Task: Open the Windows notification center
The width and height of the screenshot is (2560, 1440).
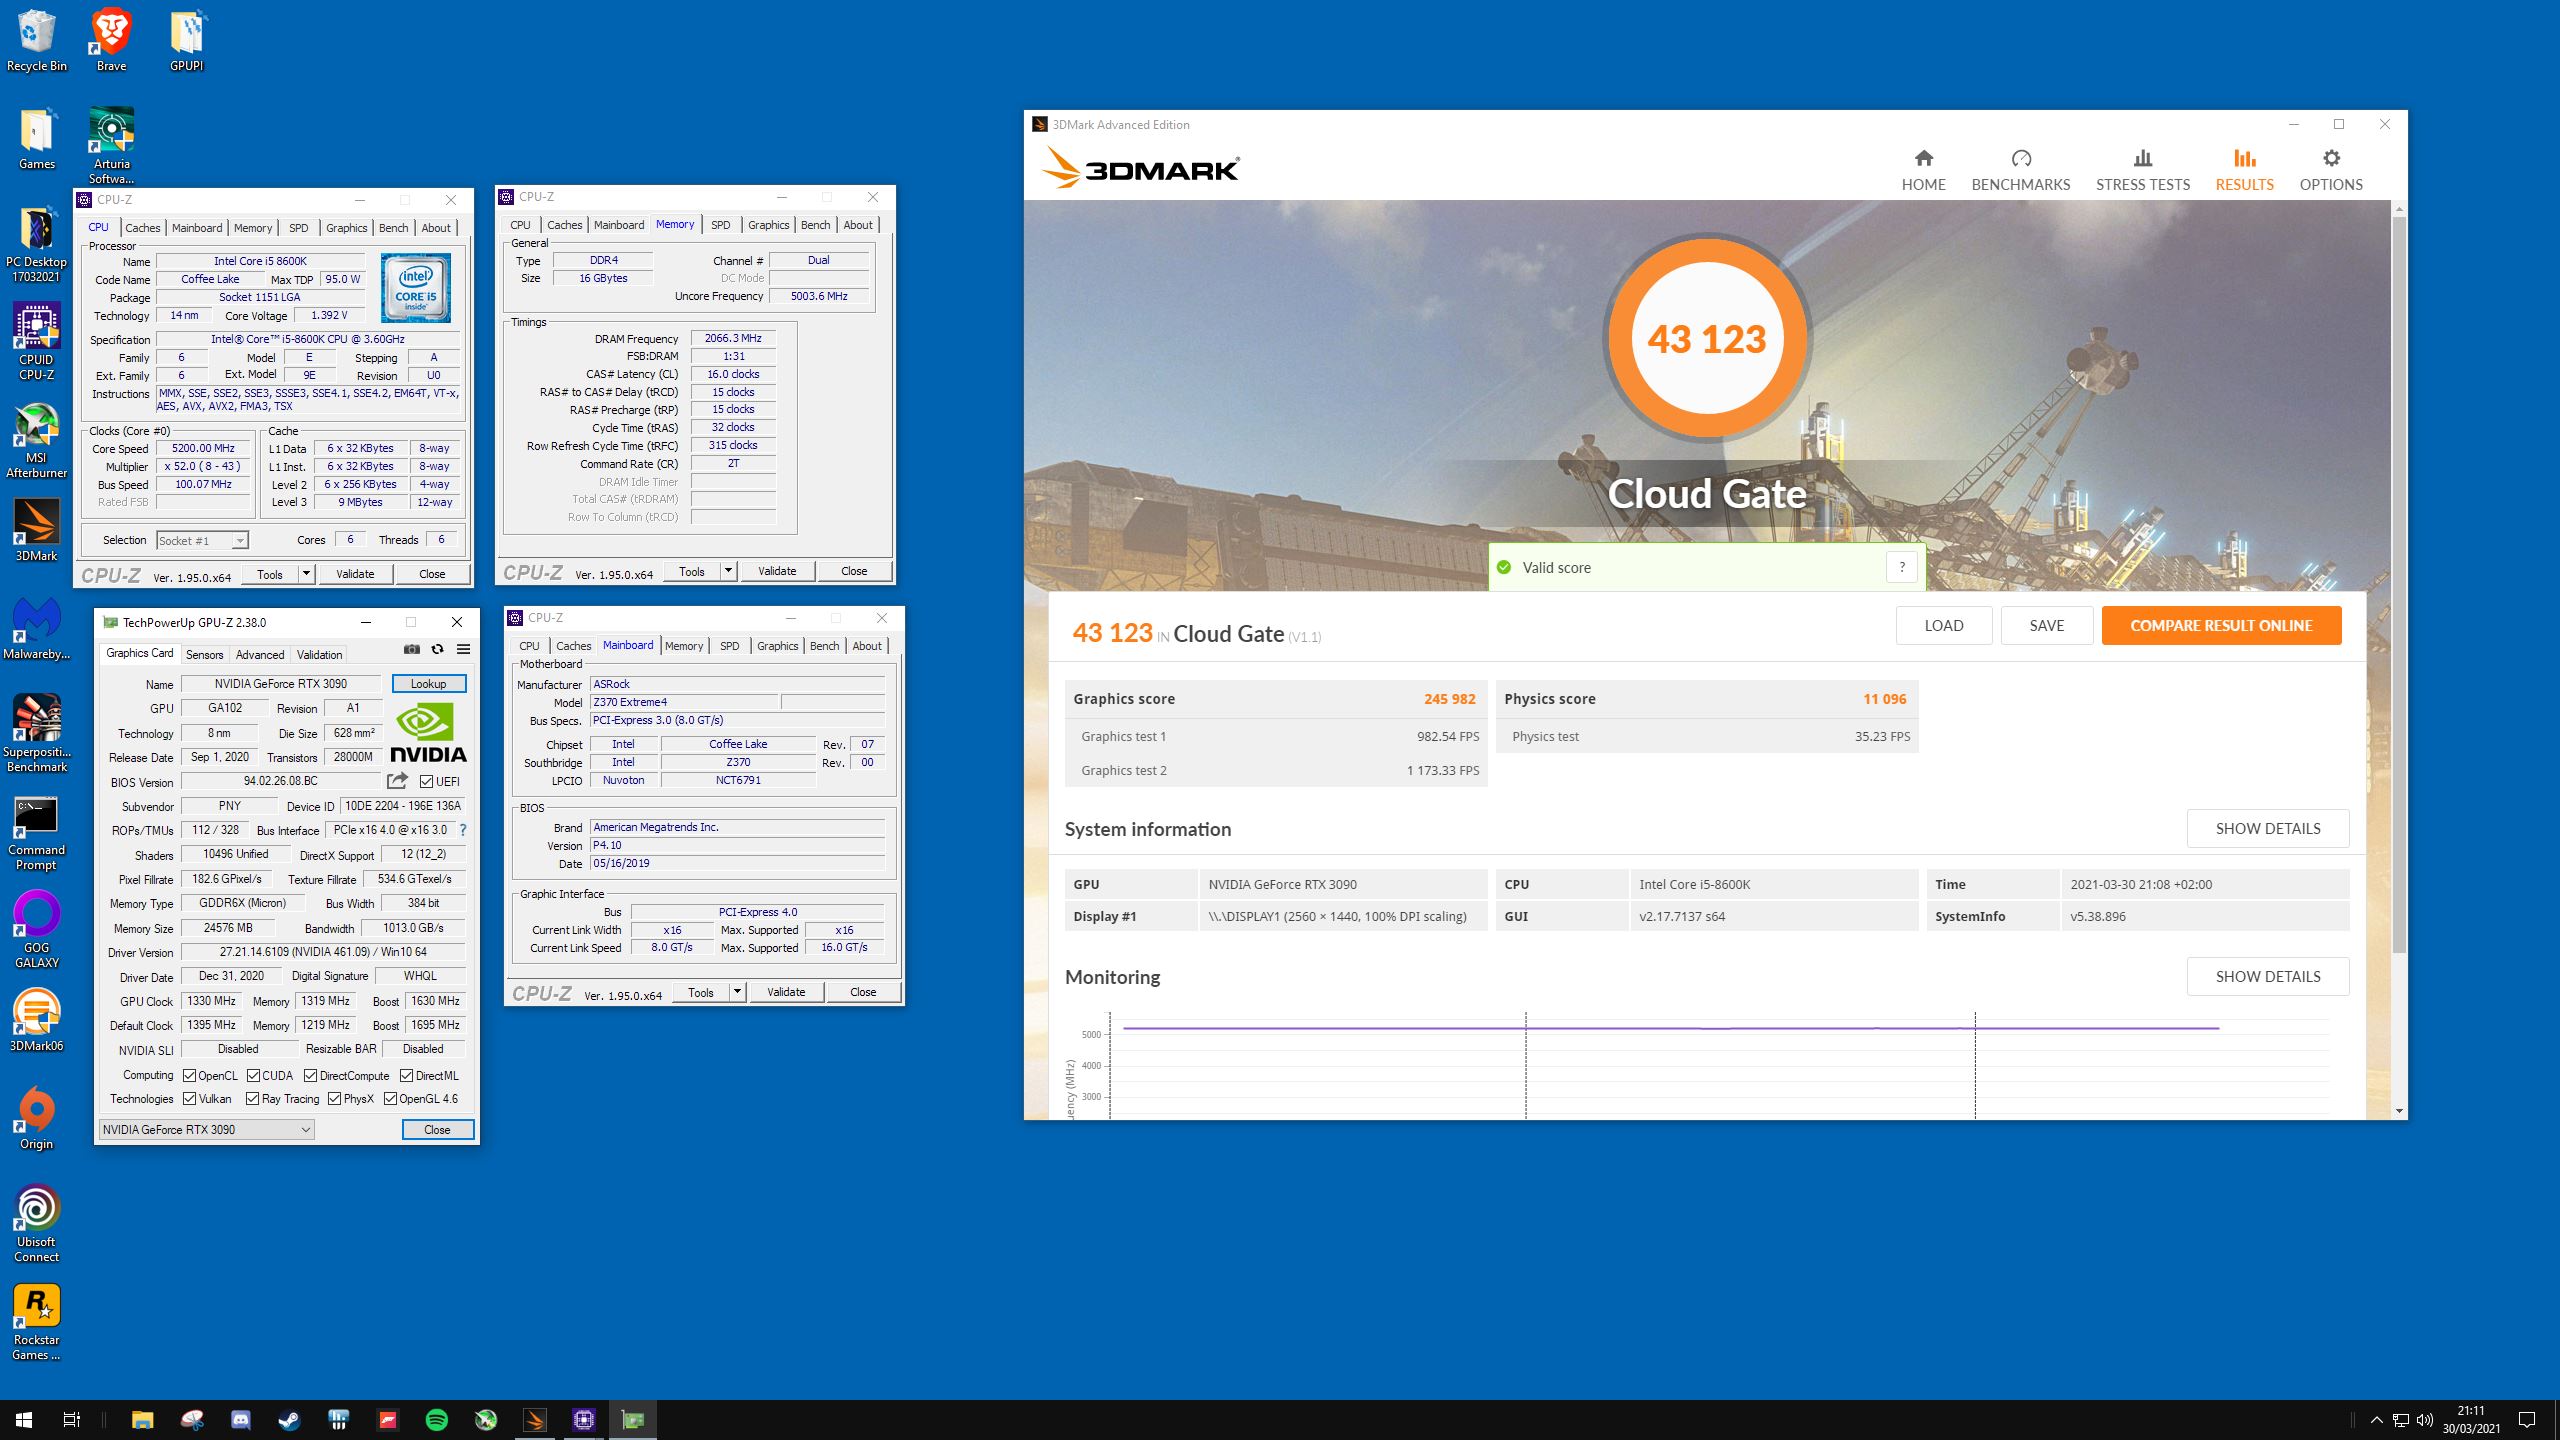Action: (2527, 1420)
